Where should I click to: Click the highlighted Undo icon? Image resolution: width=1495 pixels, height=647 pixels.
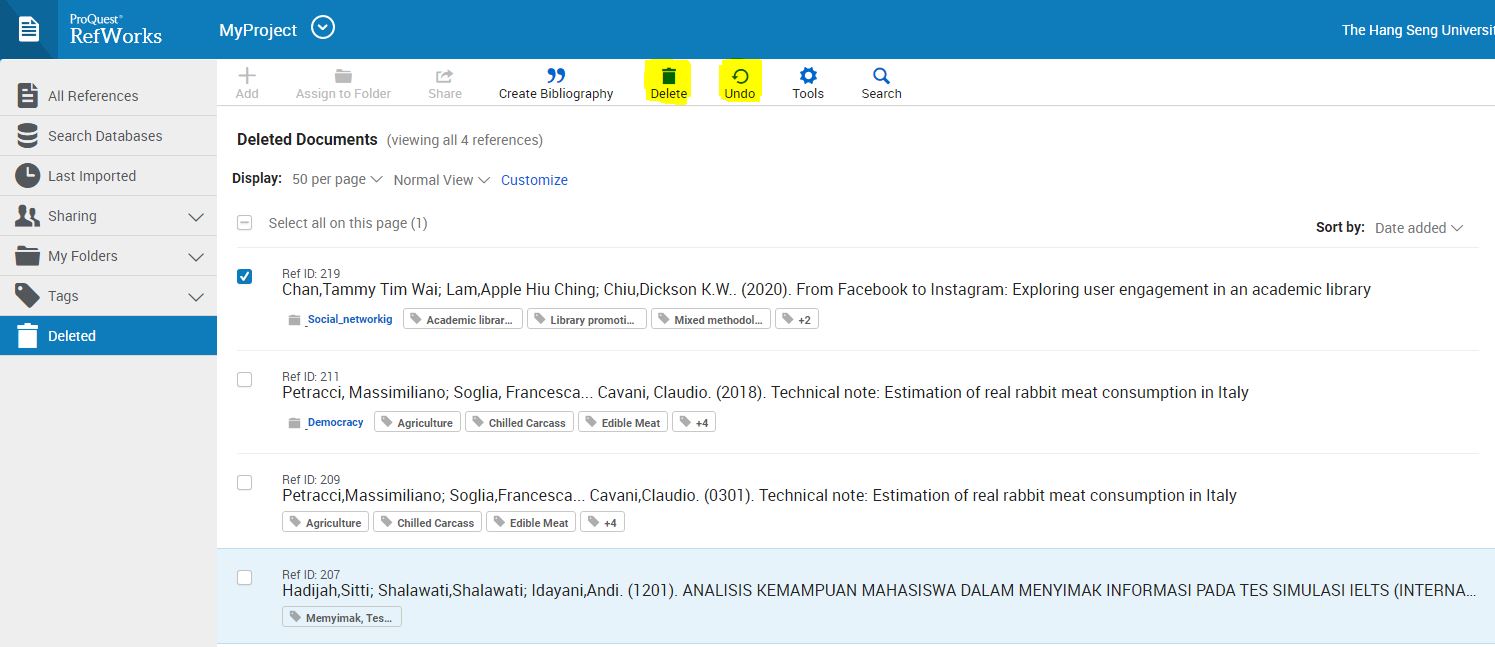pyautogui.click(x=740, y=75)
